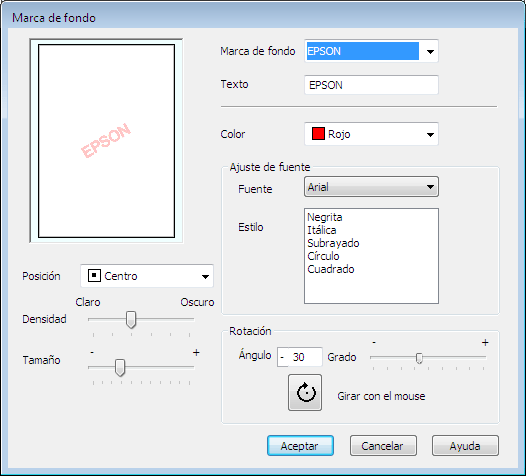Click the Cancelar button
Image resolution: width=526 pixels, height=476 pixels.
(383, 446)
